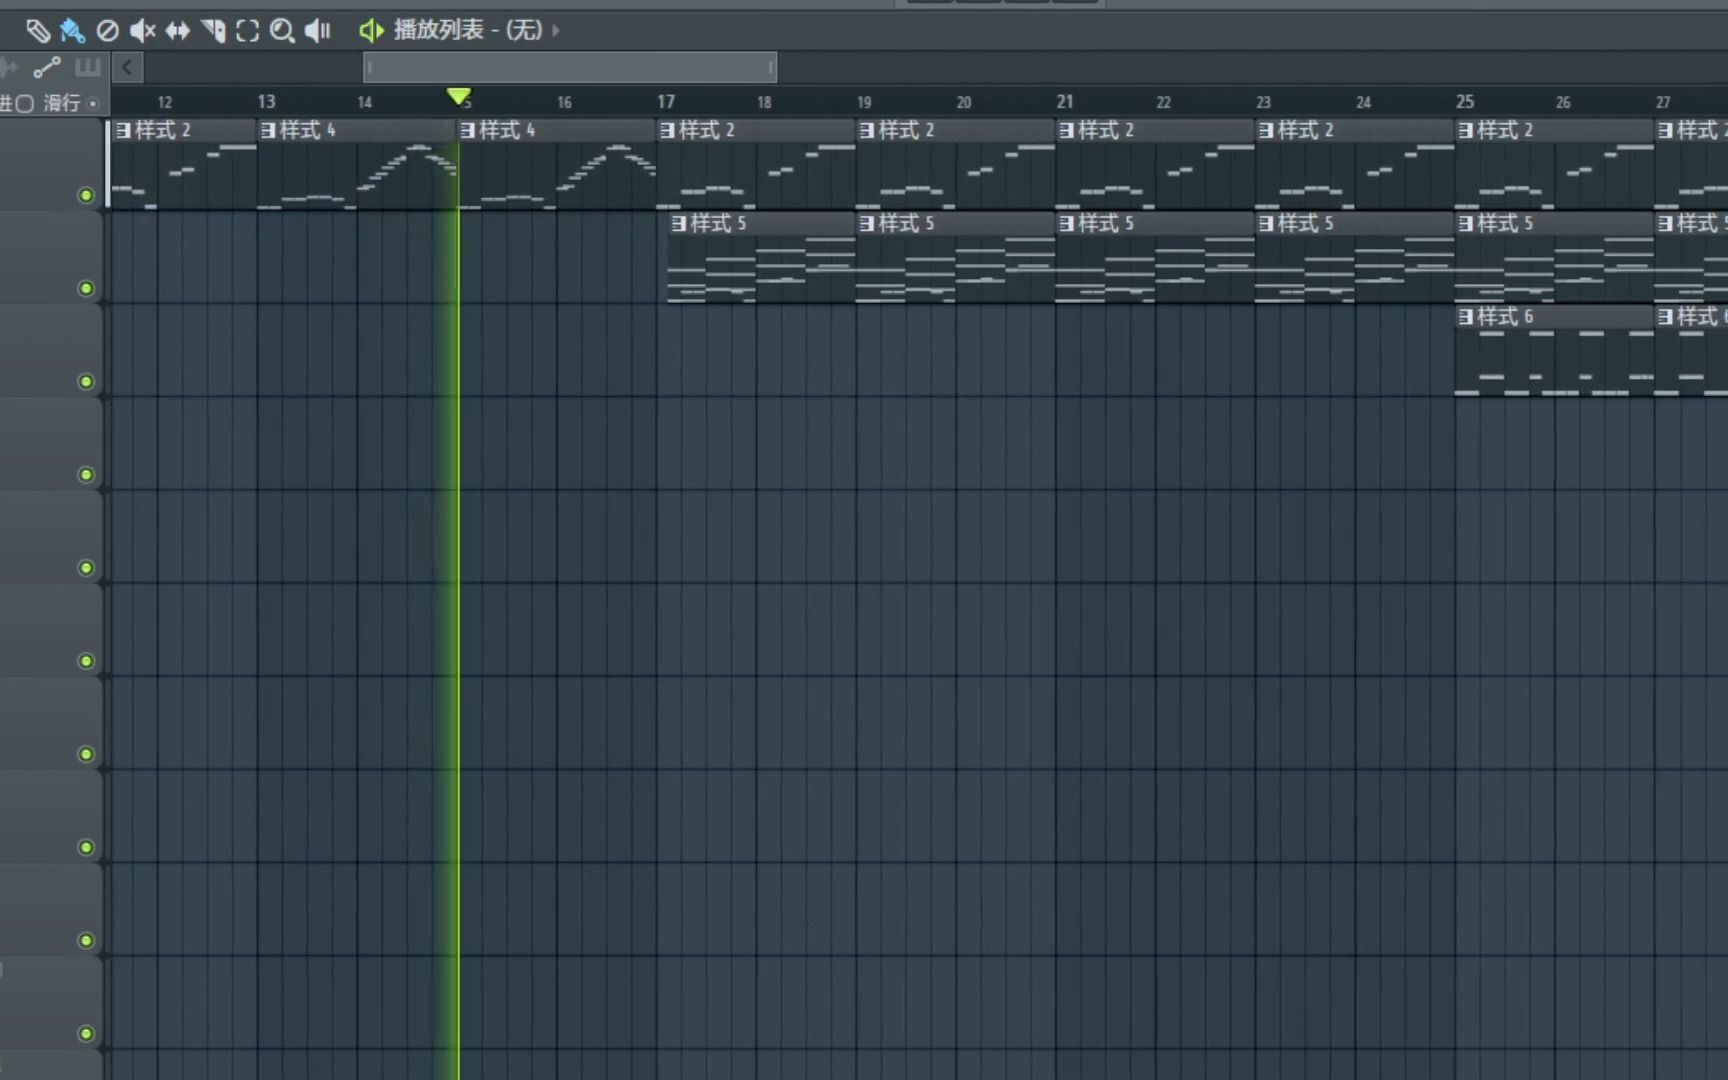Image resolution: width=1728 pixels, height=1080 pixels.
Task: Mute the track containing 样式 2 clips
Action: (x=86, y=195)
